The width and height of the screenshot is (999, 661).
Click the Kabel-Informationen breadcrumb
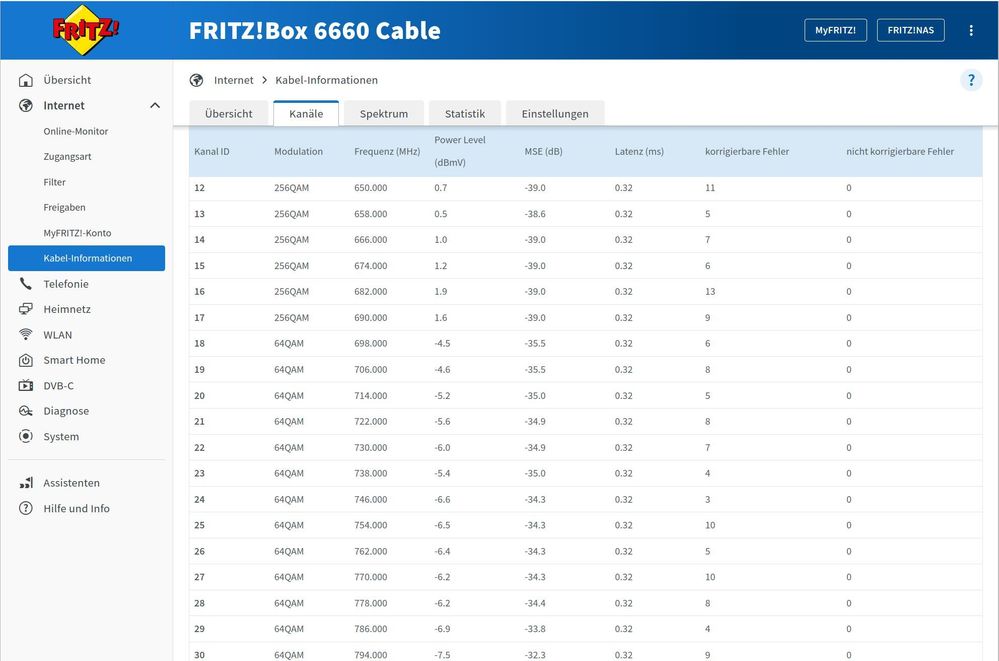(x=326, y=80)
